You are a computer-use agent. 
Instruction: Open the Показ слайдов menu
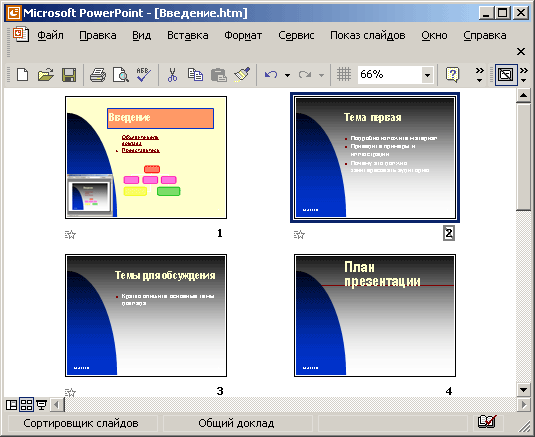pyautogui.click(x=367, y=35)
